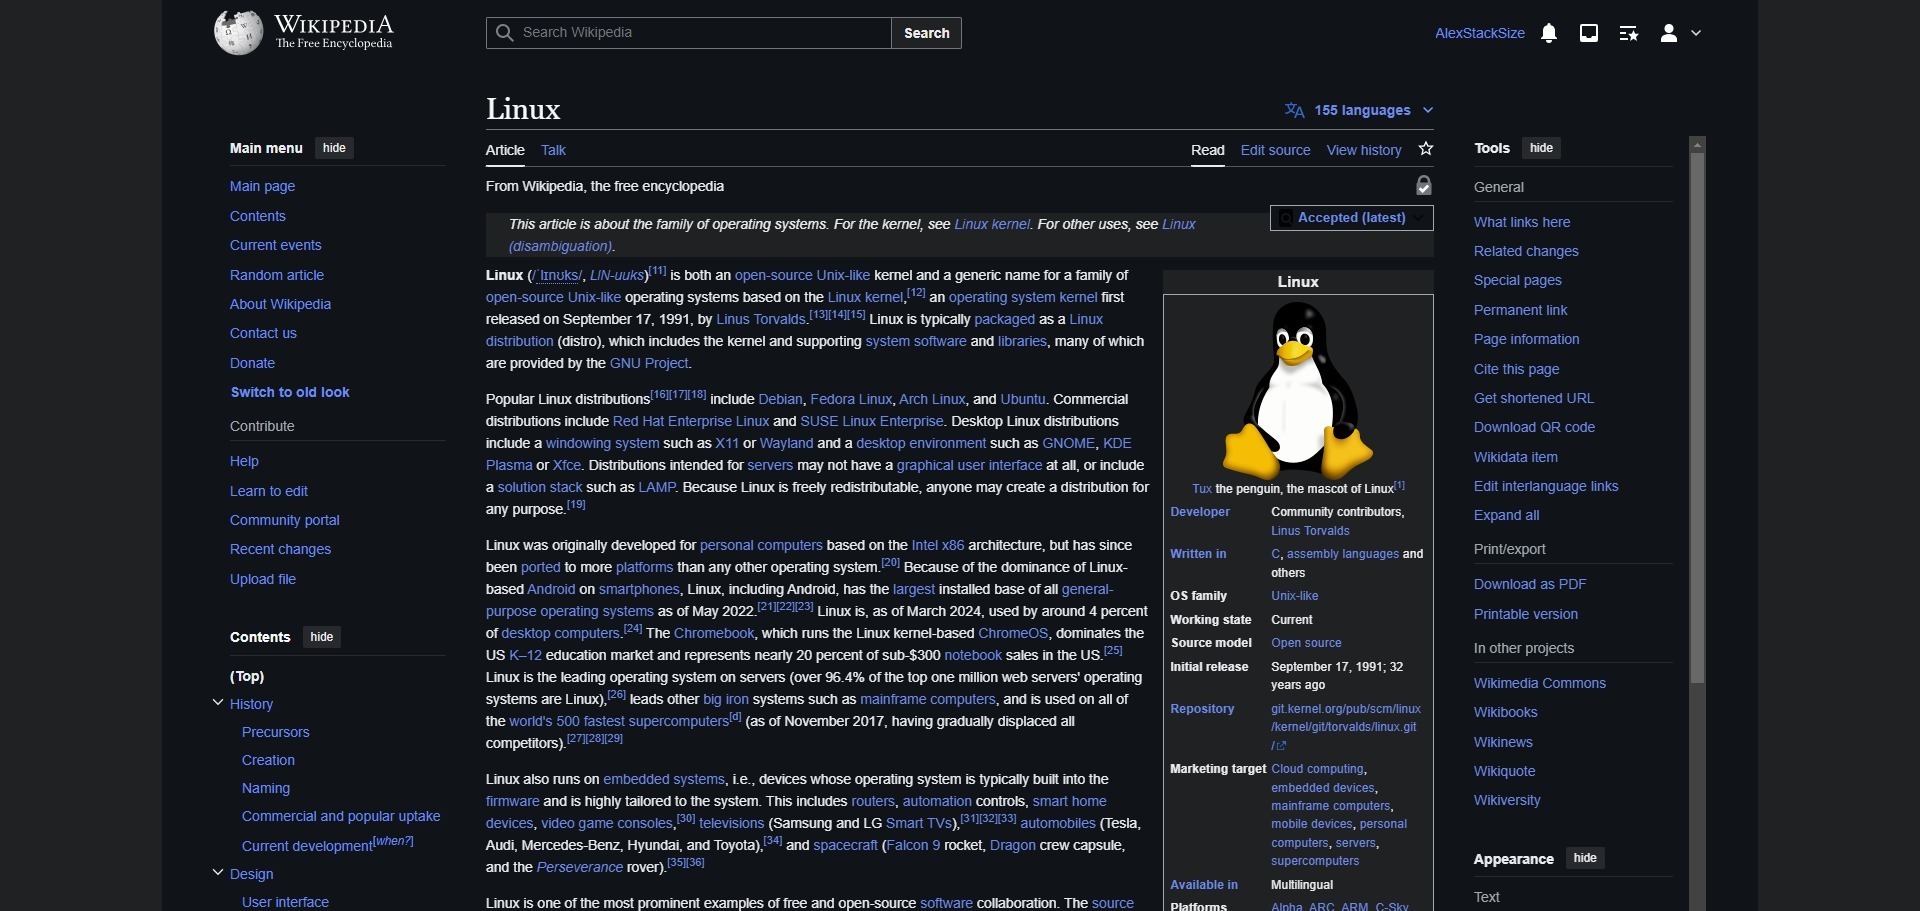
Task: Click the Search button
Action: coord(926,33)
